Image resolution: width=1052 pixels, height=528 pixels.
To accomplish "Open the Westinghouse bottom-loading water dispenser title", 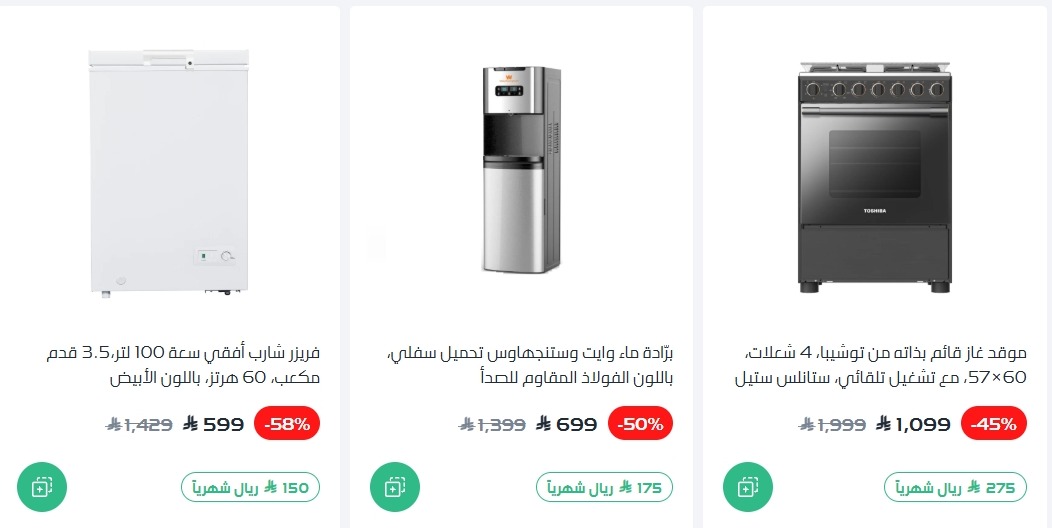I will coord(532,366).
